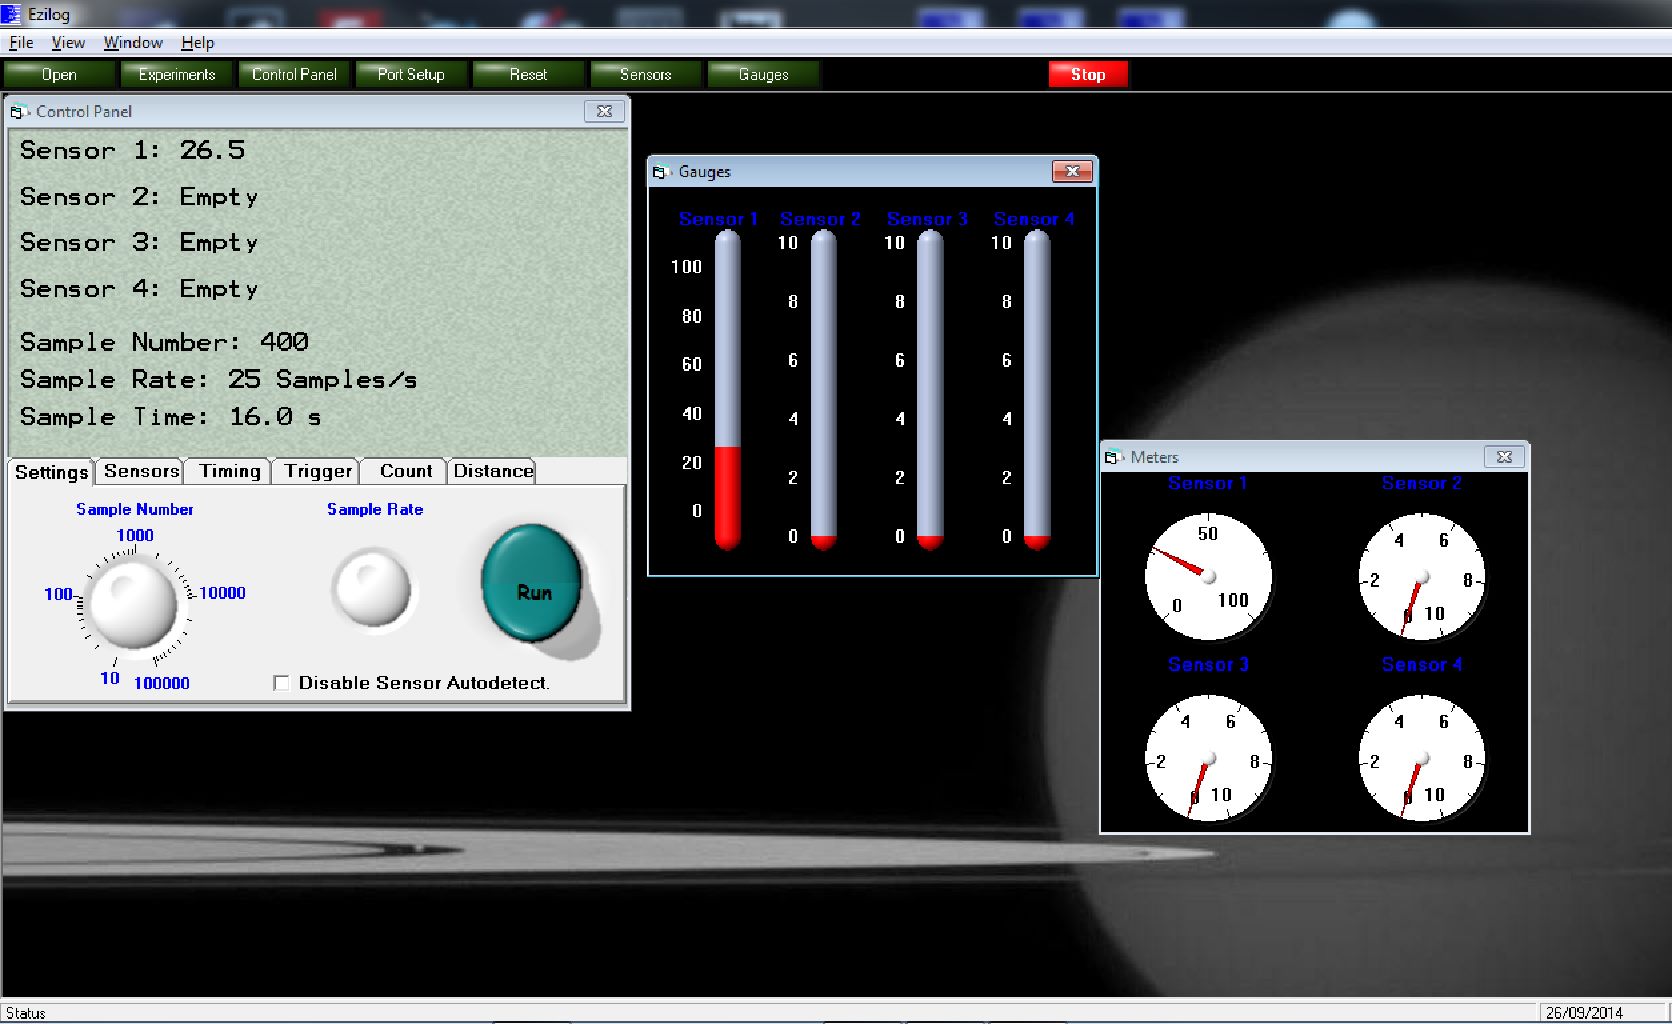Click the Sensor 3: Empty reading
This screenshot has height=1024, width=1672.
click(x=139, y=243)
